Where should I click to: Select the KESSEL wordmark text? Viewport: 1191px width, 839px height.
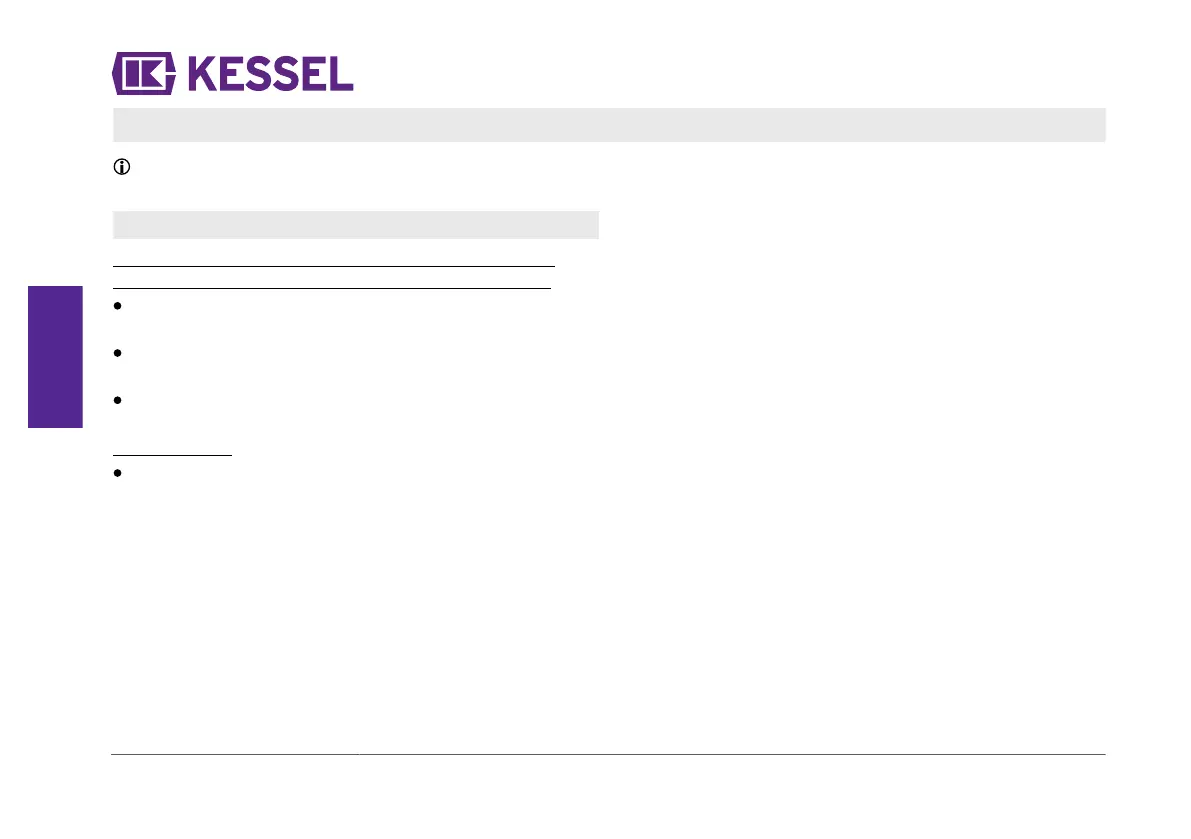[x=270, y=74]
